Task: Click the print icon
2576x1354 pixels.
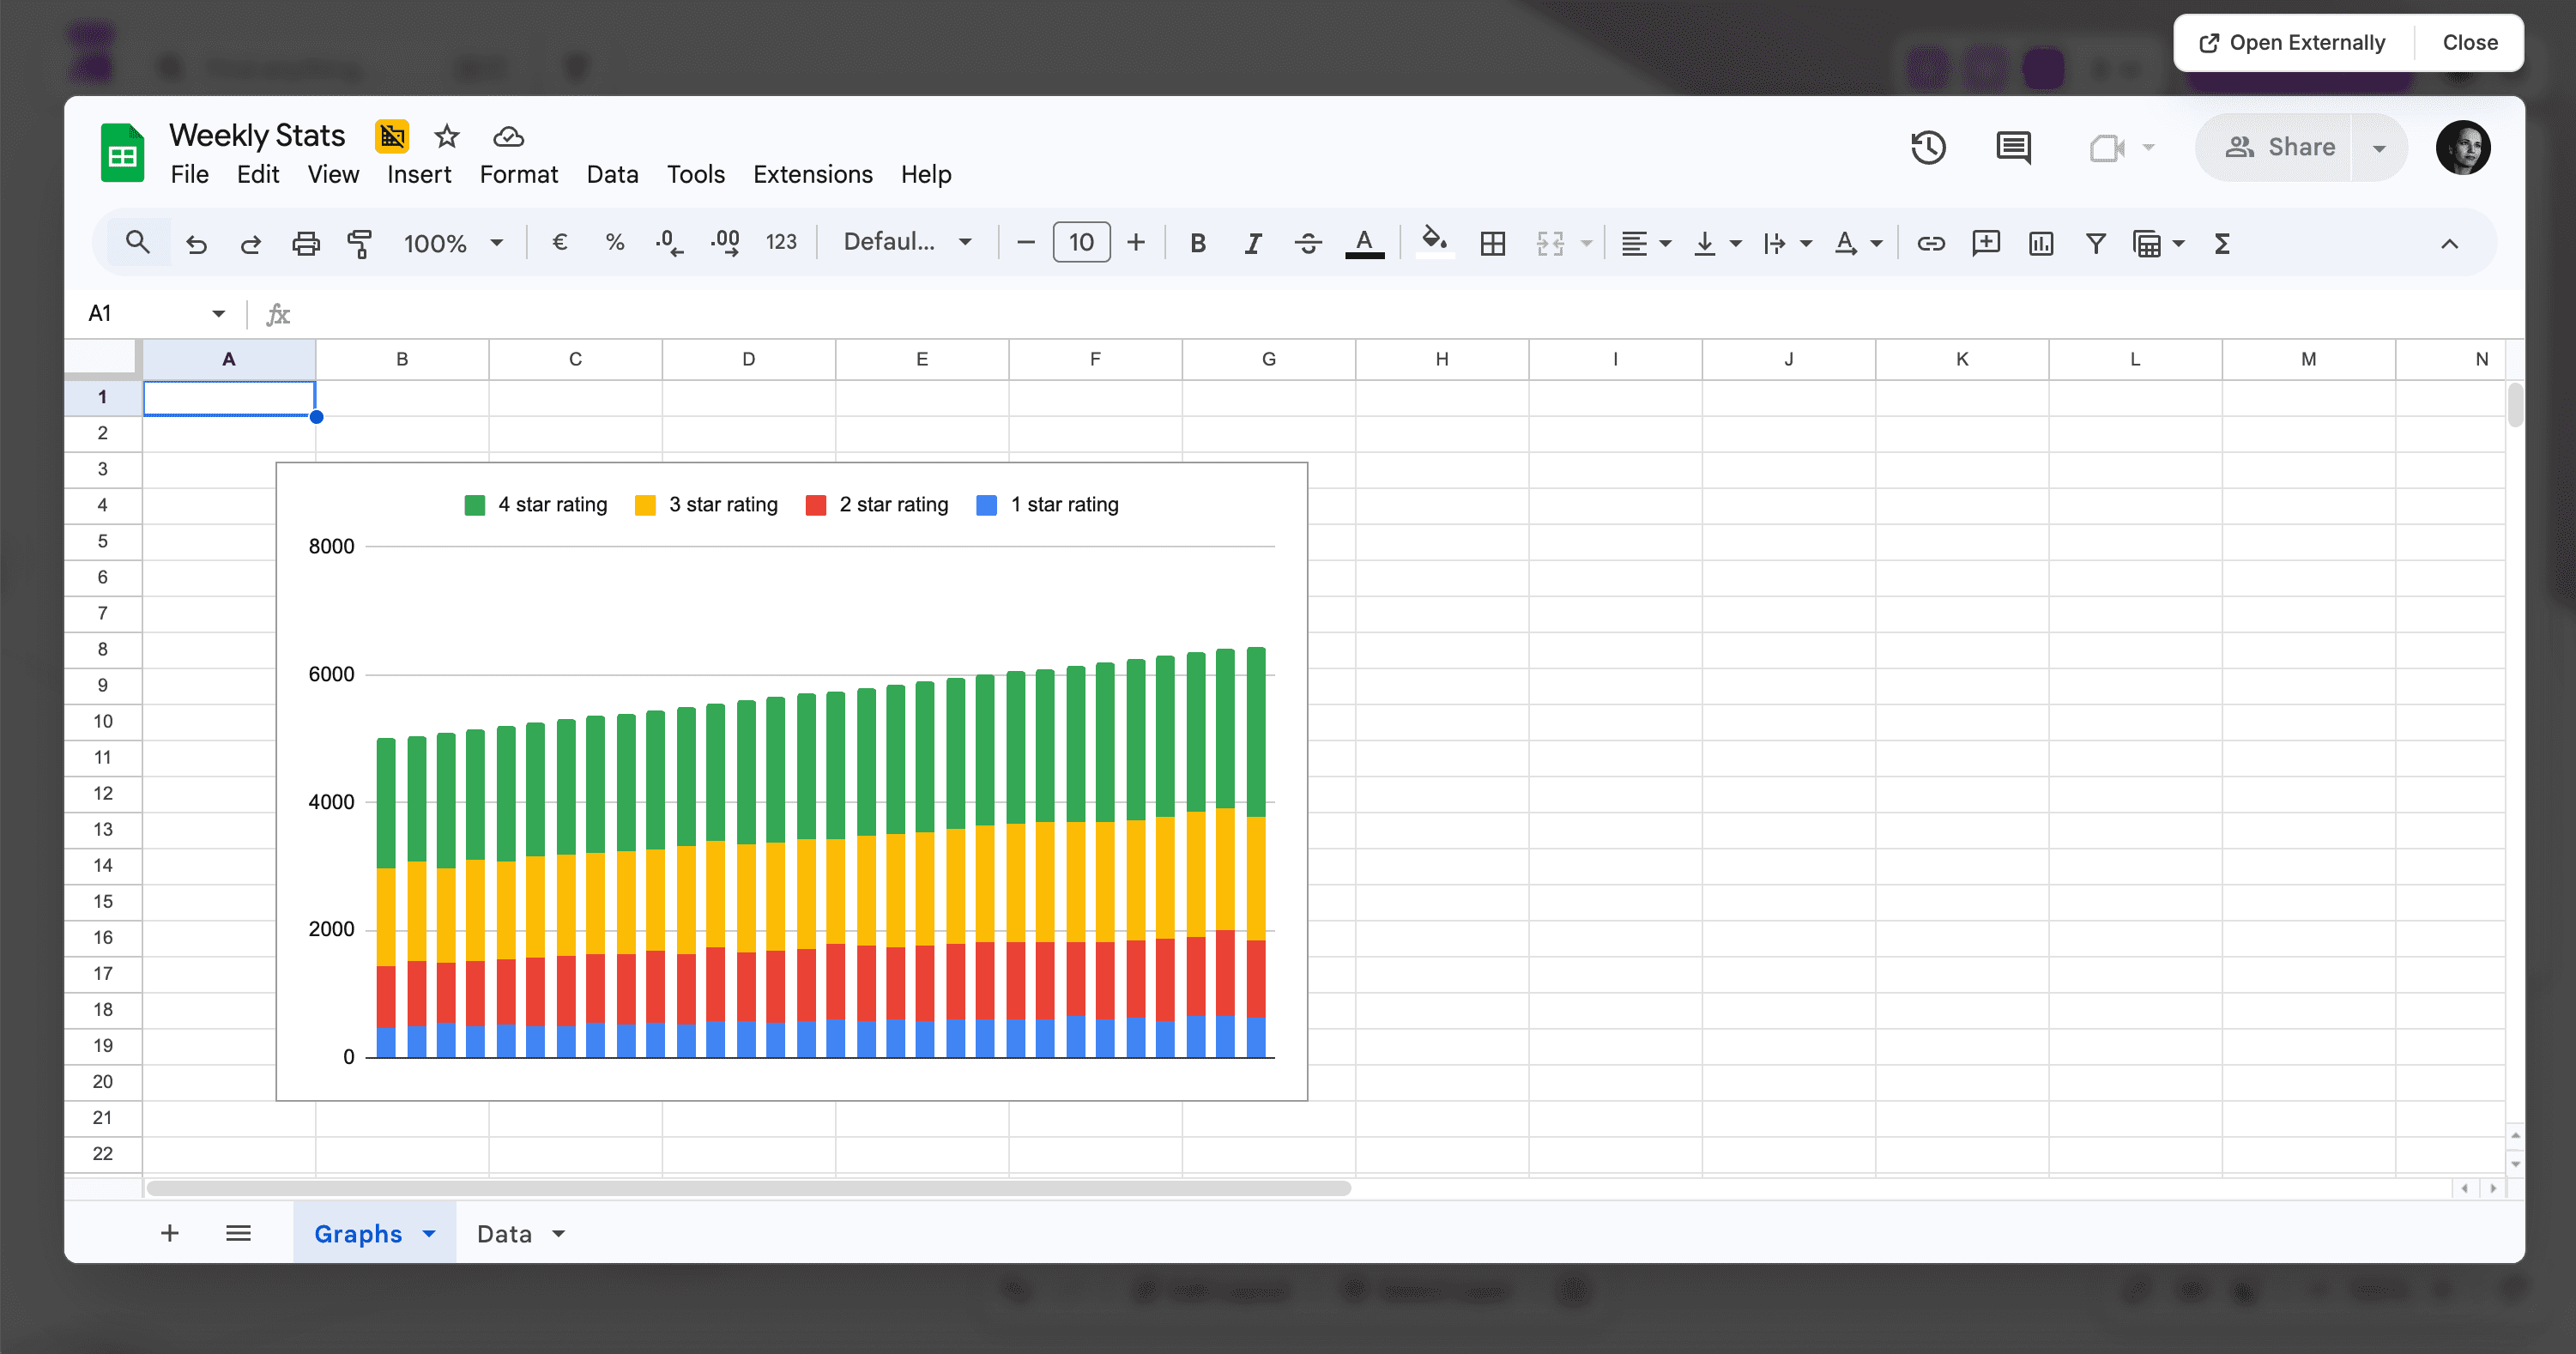Action: (x=305, y=243)
